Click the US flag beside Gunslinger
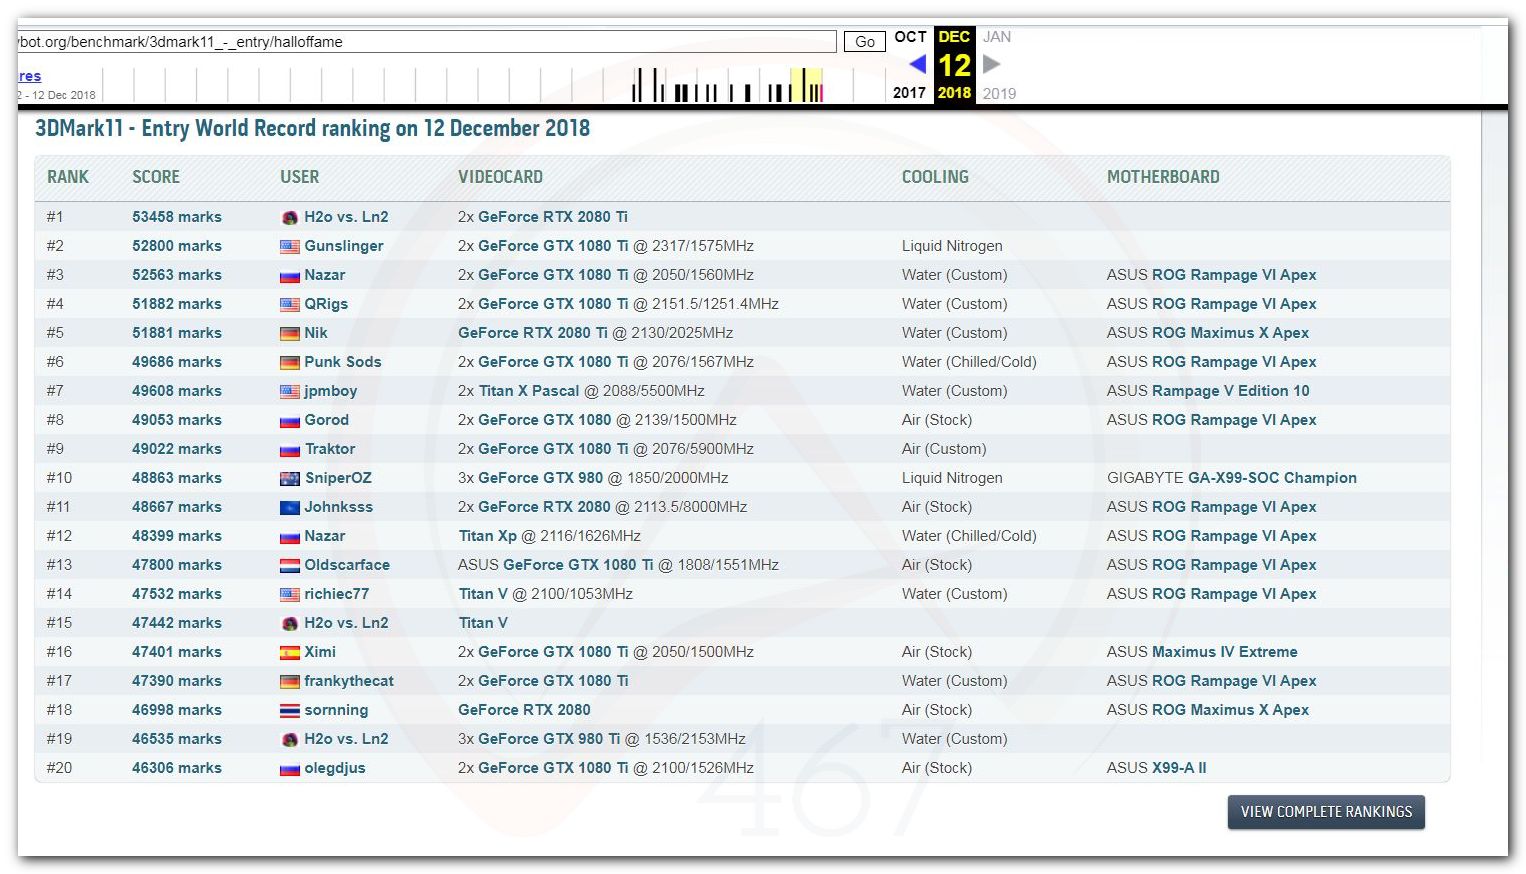Viewport: 1526px width, 874px height. [290, 247]
